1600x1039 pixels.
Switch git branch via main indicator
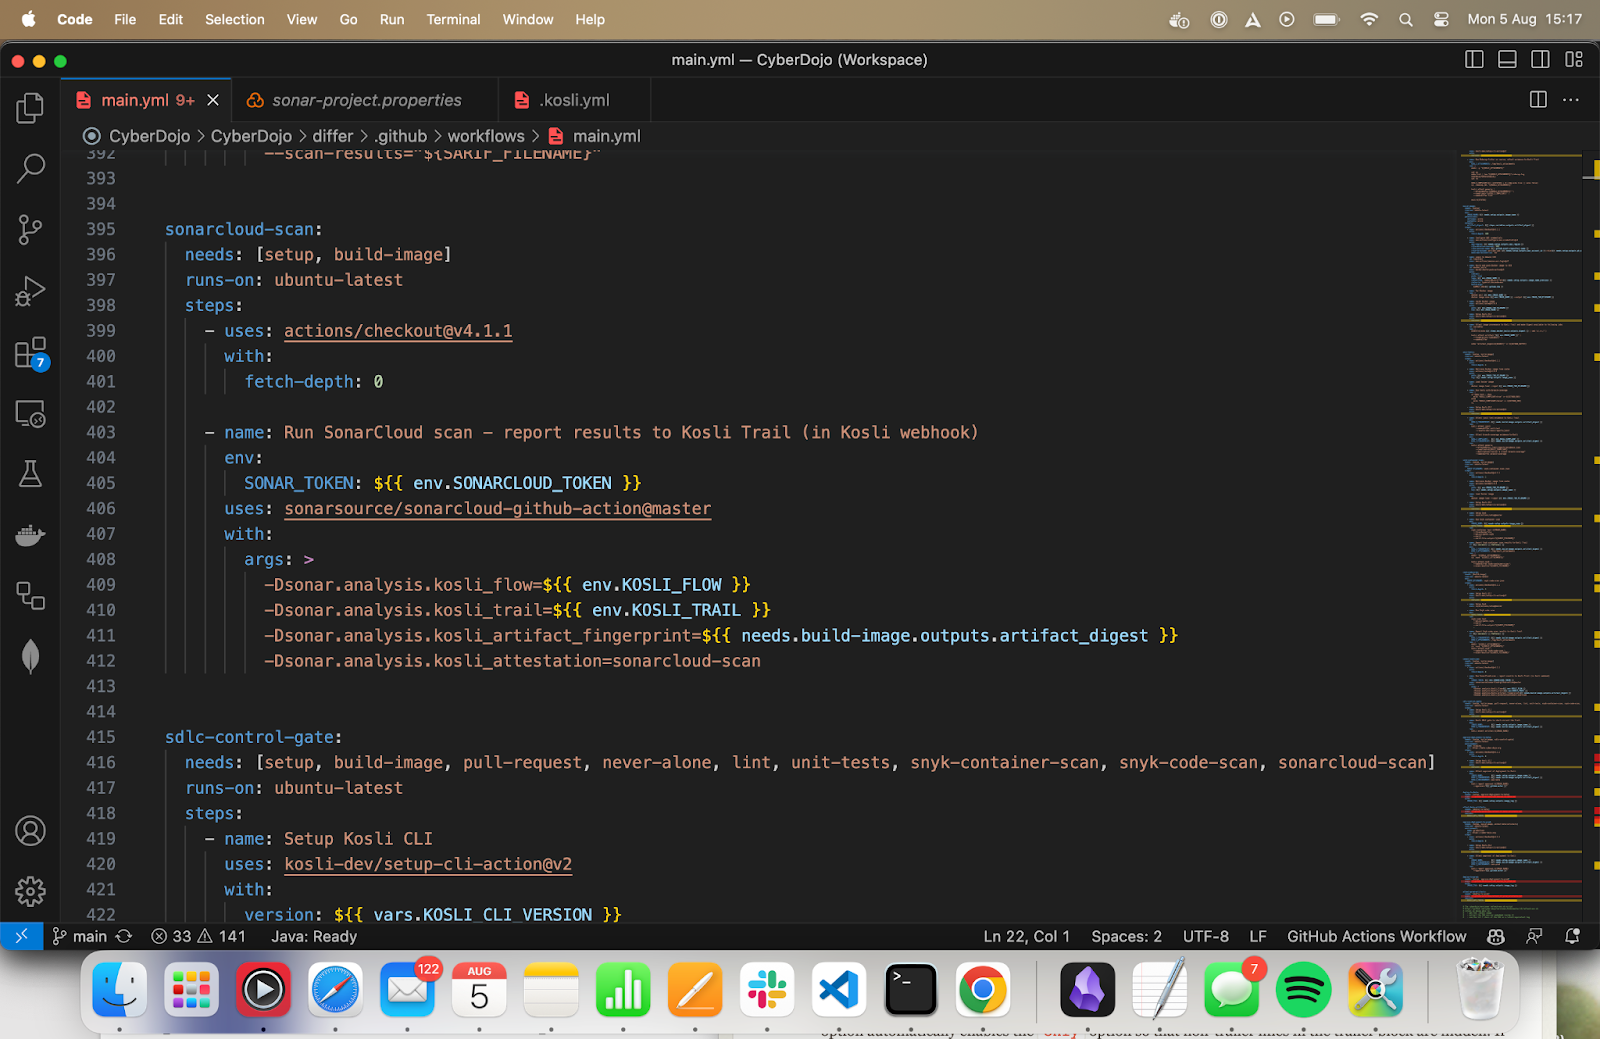click(x=80, y=937)
